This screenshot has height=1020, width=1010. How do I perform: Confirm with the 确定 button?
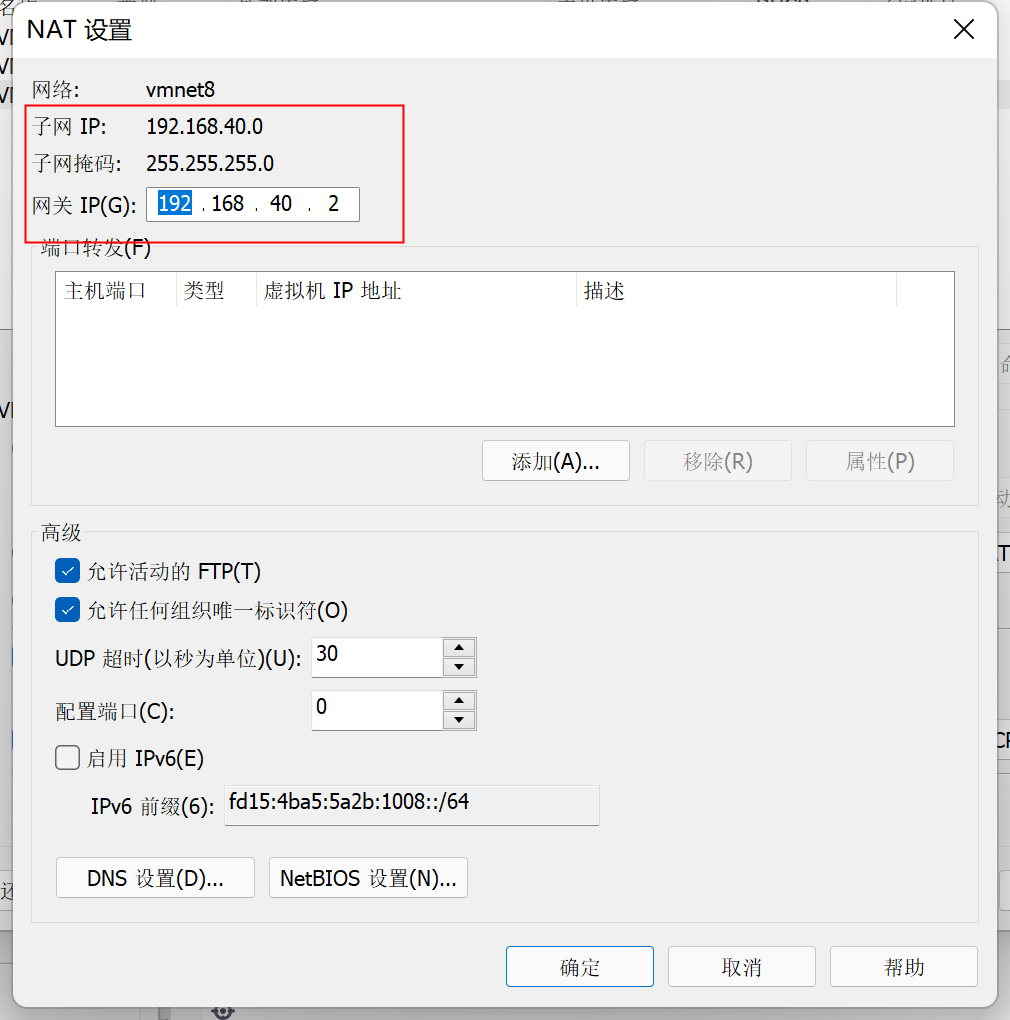click(579, 967)
